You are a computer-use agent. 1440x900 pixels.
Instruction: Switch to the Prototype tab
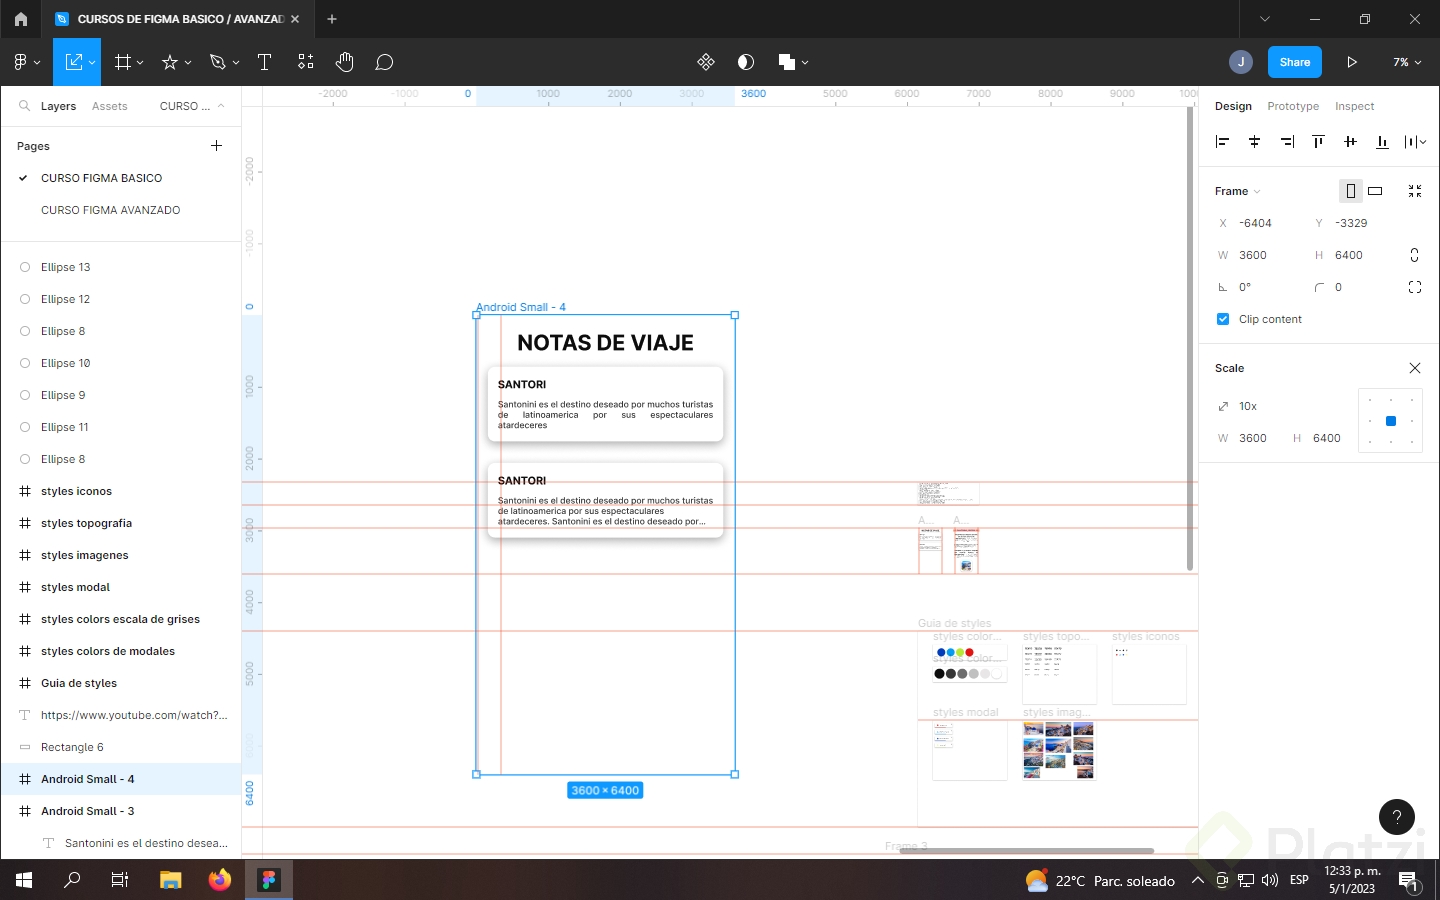(1292, 106)
